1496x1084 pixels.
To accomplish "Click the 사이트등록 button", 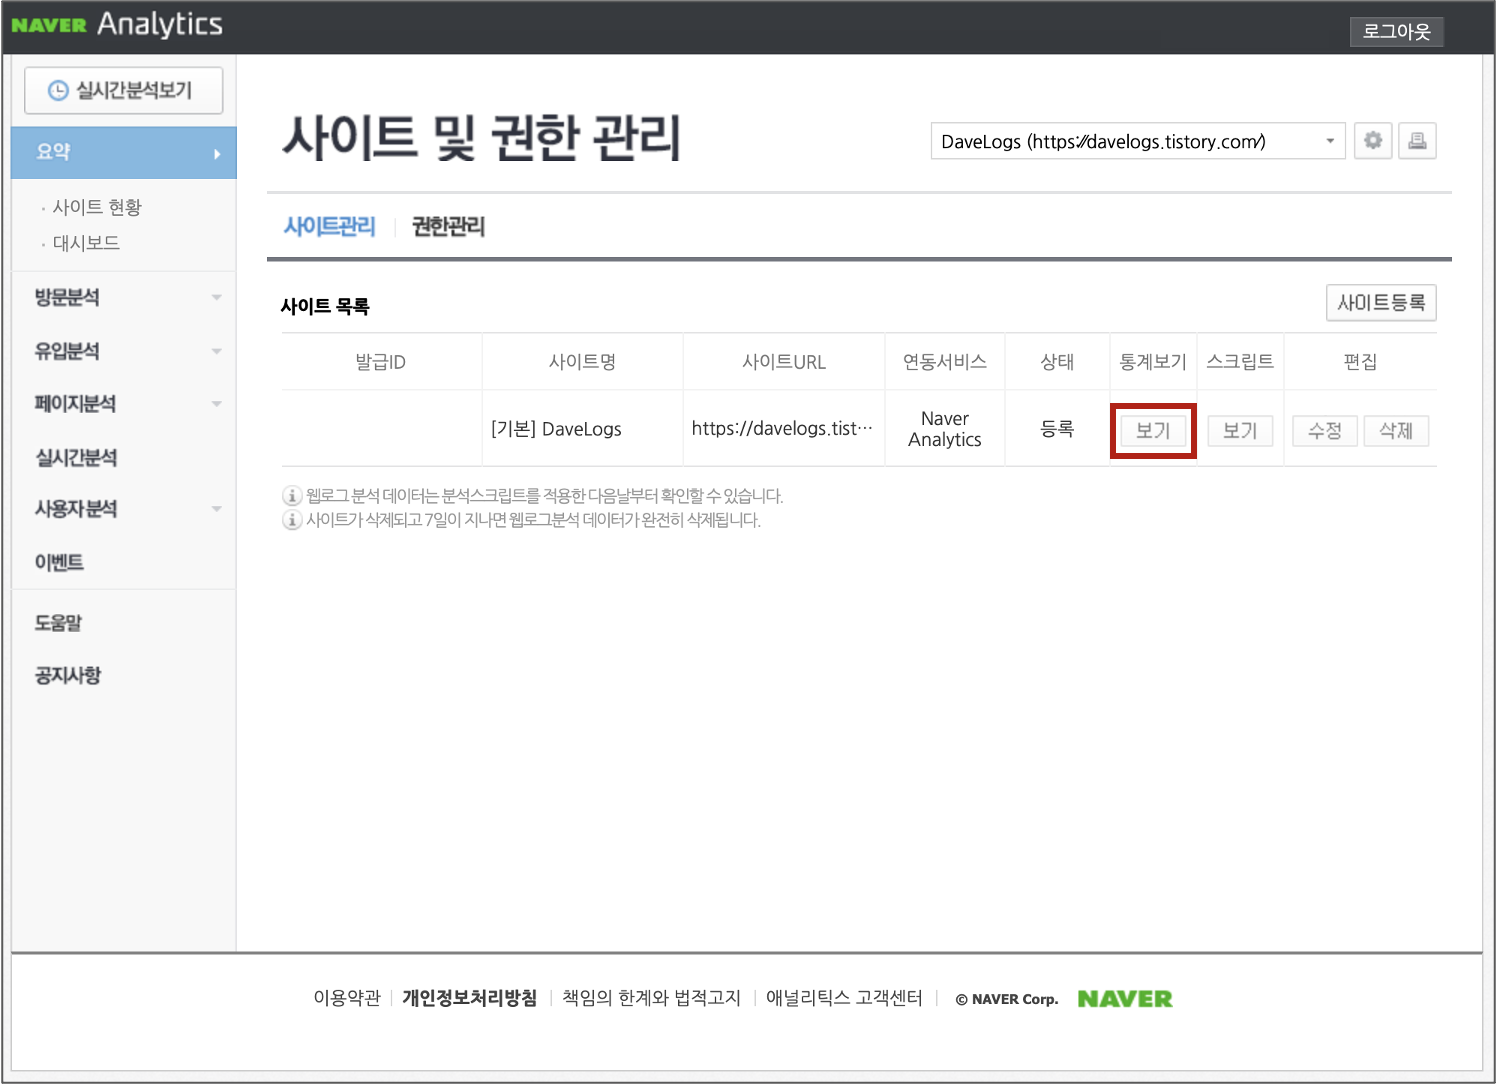I will (x=1381, y=303).
